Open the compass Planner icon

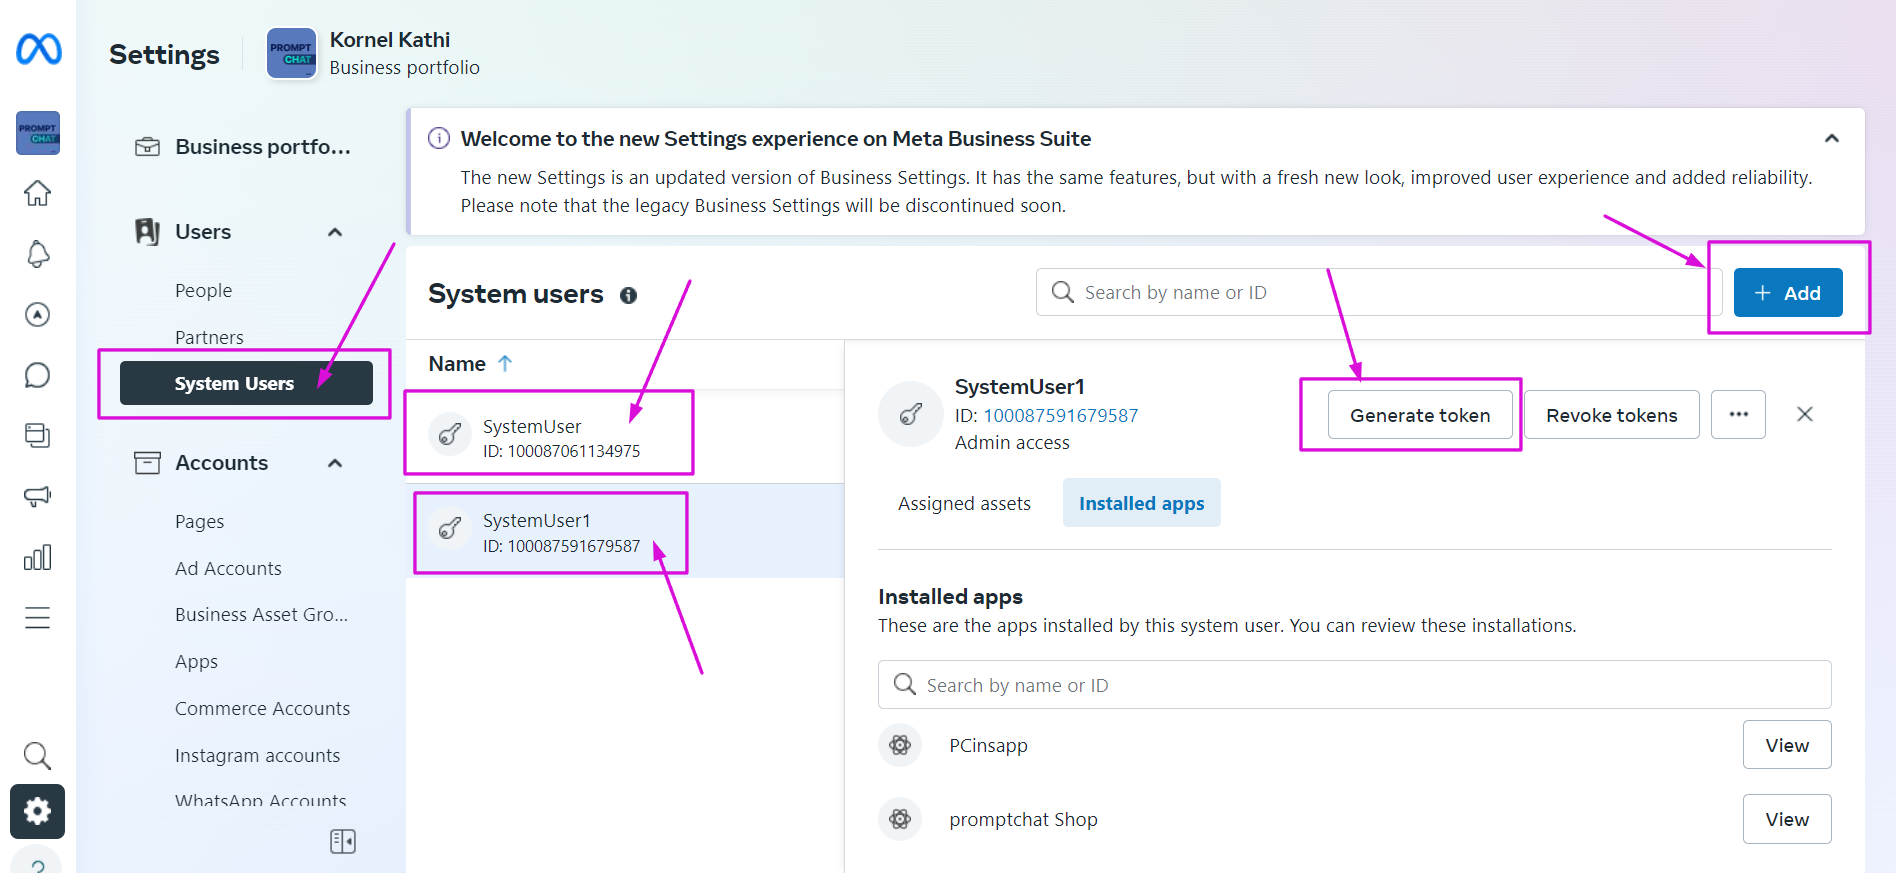[x=37, y=315]
